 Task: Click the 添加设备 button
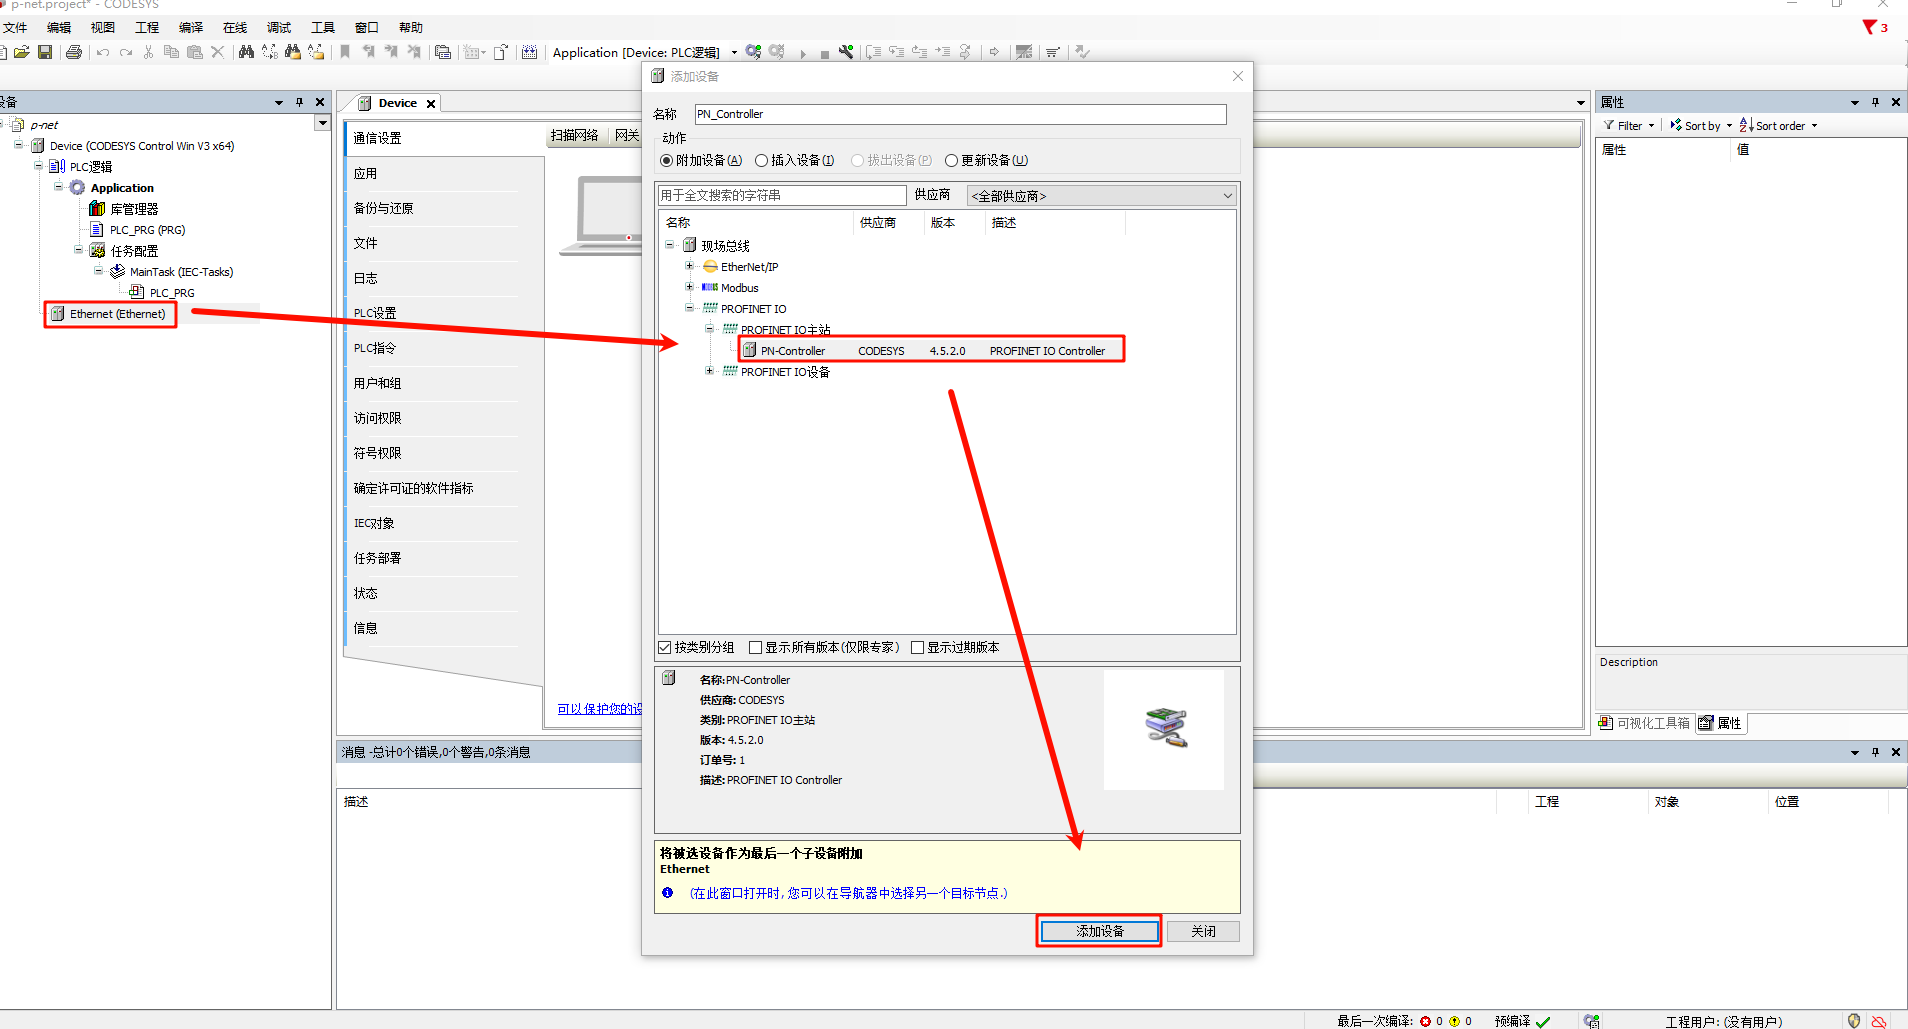pos(1099,931)
